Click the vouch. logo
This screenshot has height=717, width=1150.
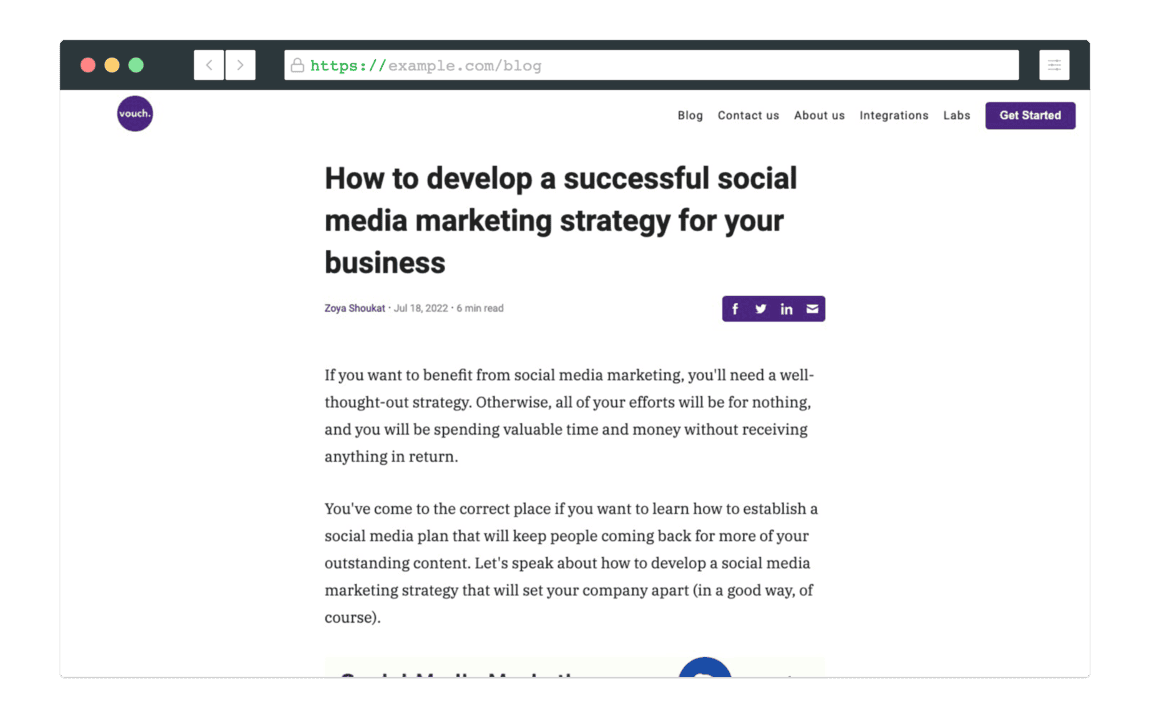(x=135, y=114)
